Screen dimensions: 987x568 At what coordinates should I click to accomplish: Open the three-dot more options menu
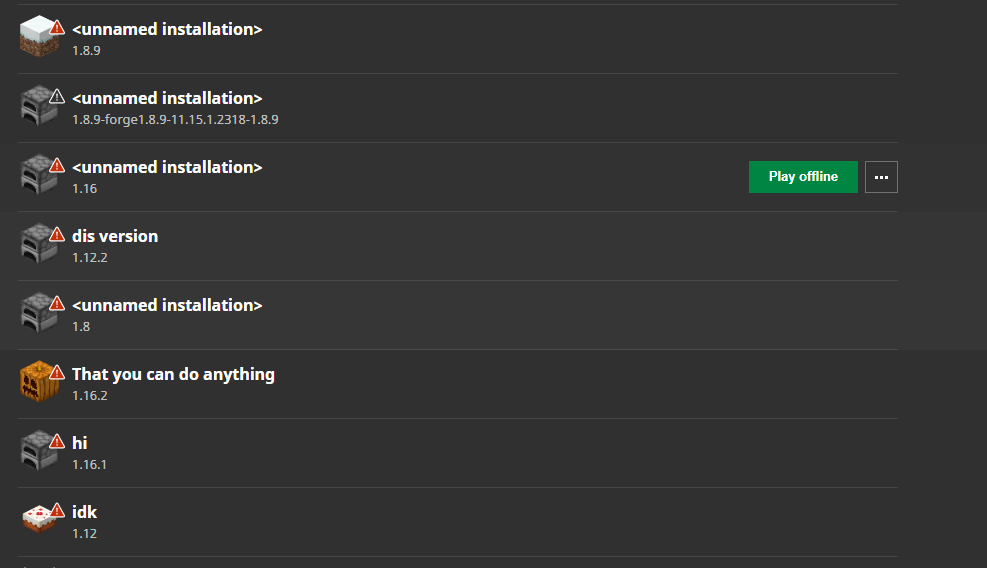(x=881, y=177)
